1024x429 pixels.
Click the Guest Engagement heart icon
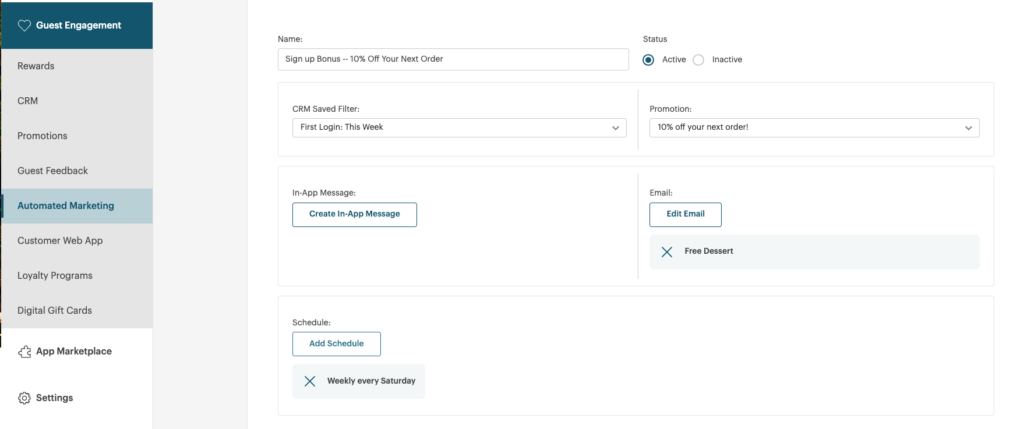pyautogui.click(x=24, y=25)
